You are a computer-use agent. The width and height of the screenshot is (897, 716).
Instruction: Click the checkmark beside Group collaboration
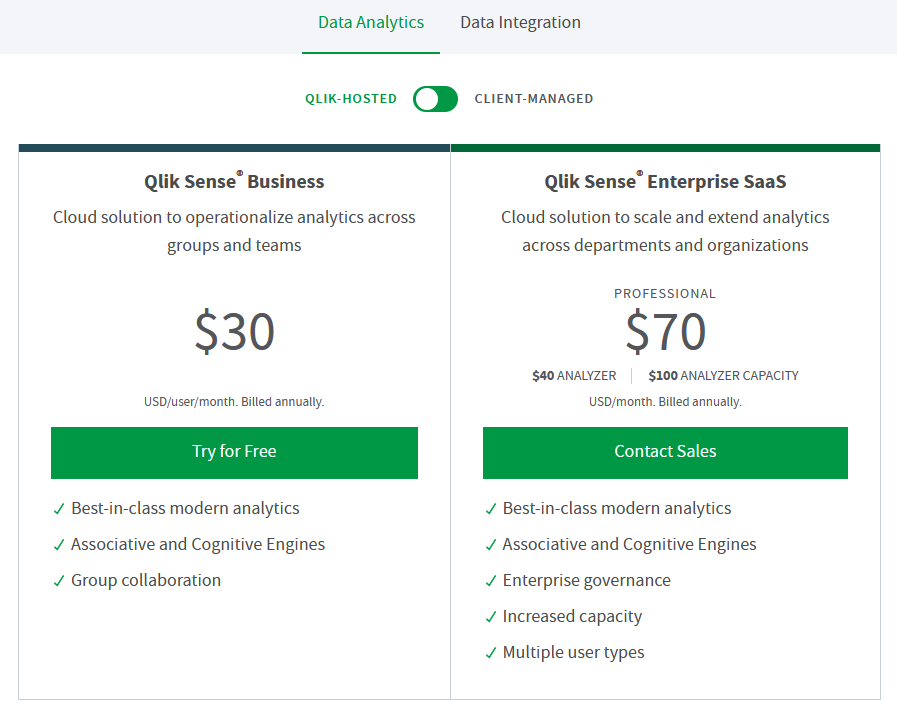pyautogui.click(x=59, y=582)
